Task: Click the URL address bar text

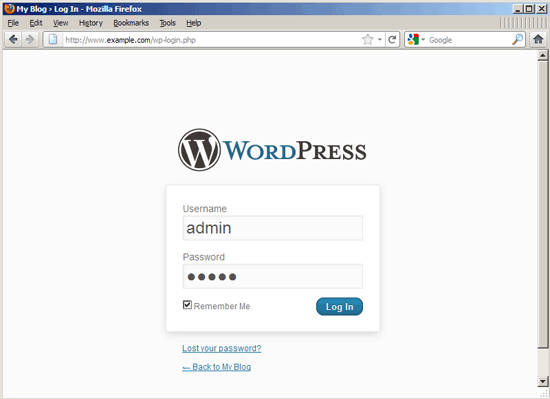Action: pyautogui.click(x=130, y=40)
